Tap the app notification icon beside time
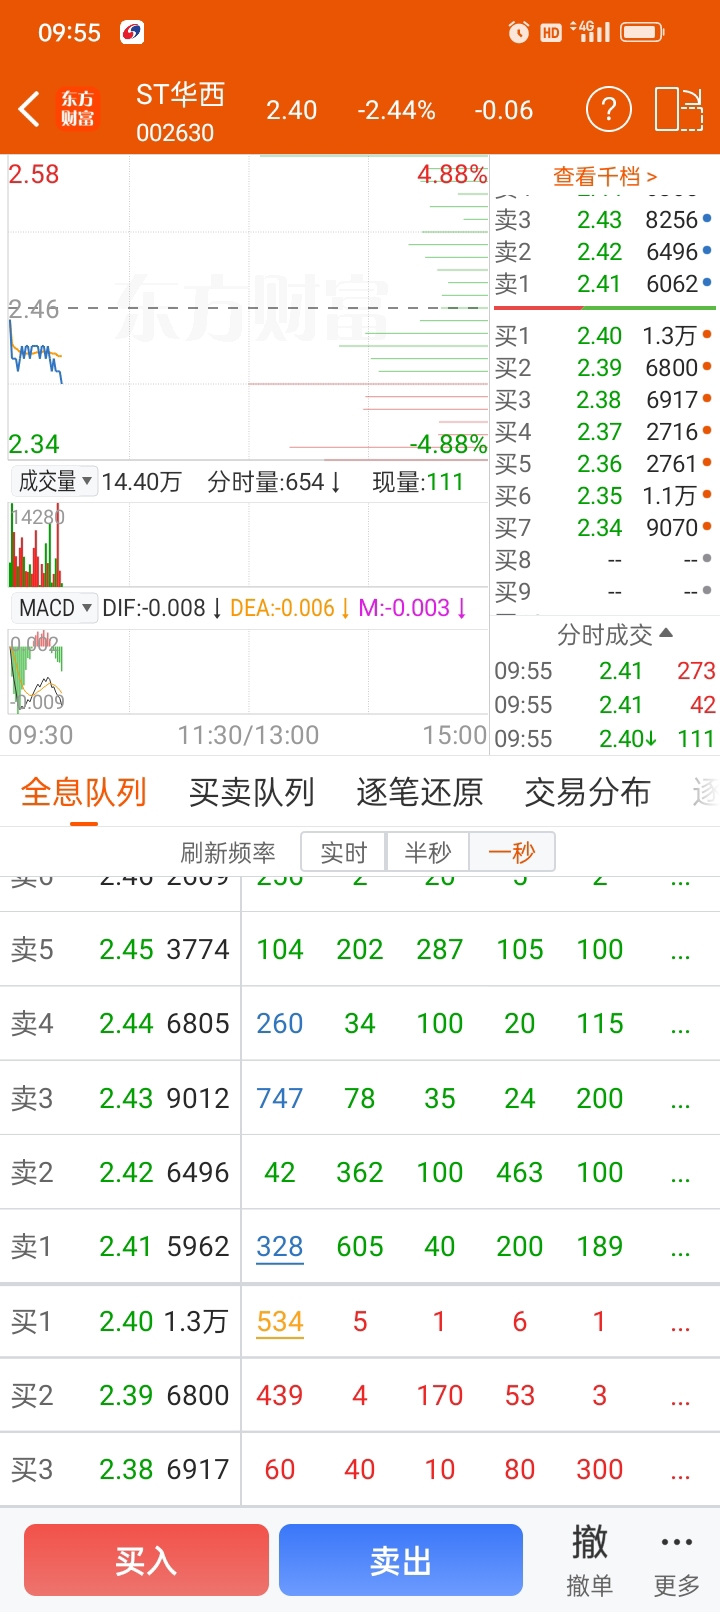Screen dimensions: 720x1612 coord(132,33)
